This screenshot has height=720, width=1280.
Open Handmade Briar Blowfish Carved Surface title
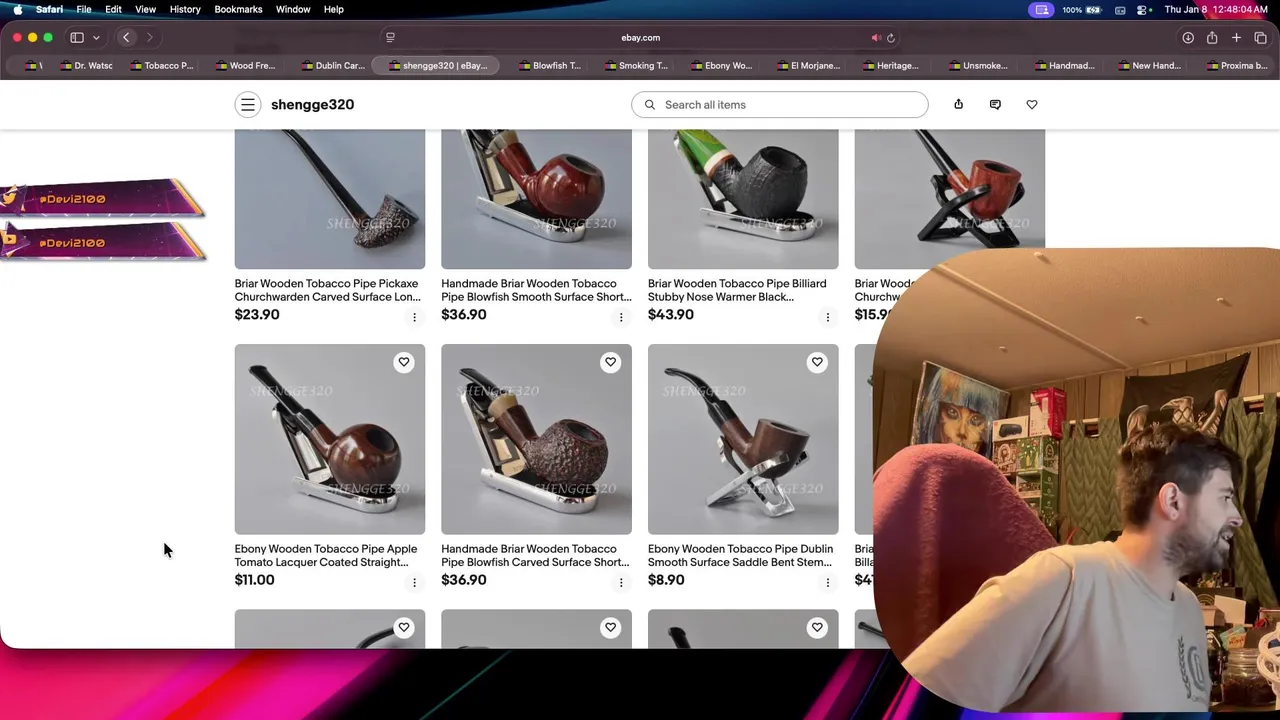[535, 555]
